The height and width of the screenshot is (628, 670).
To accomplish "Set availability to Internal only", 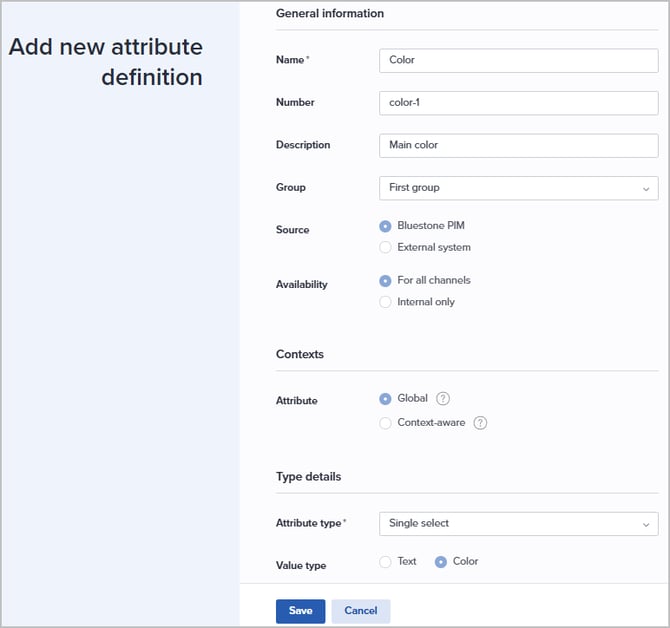I will tap(386, 302).
